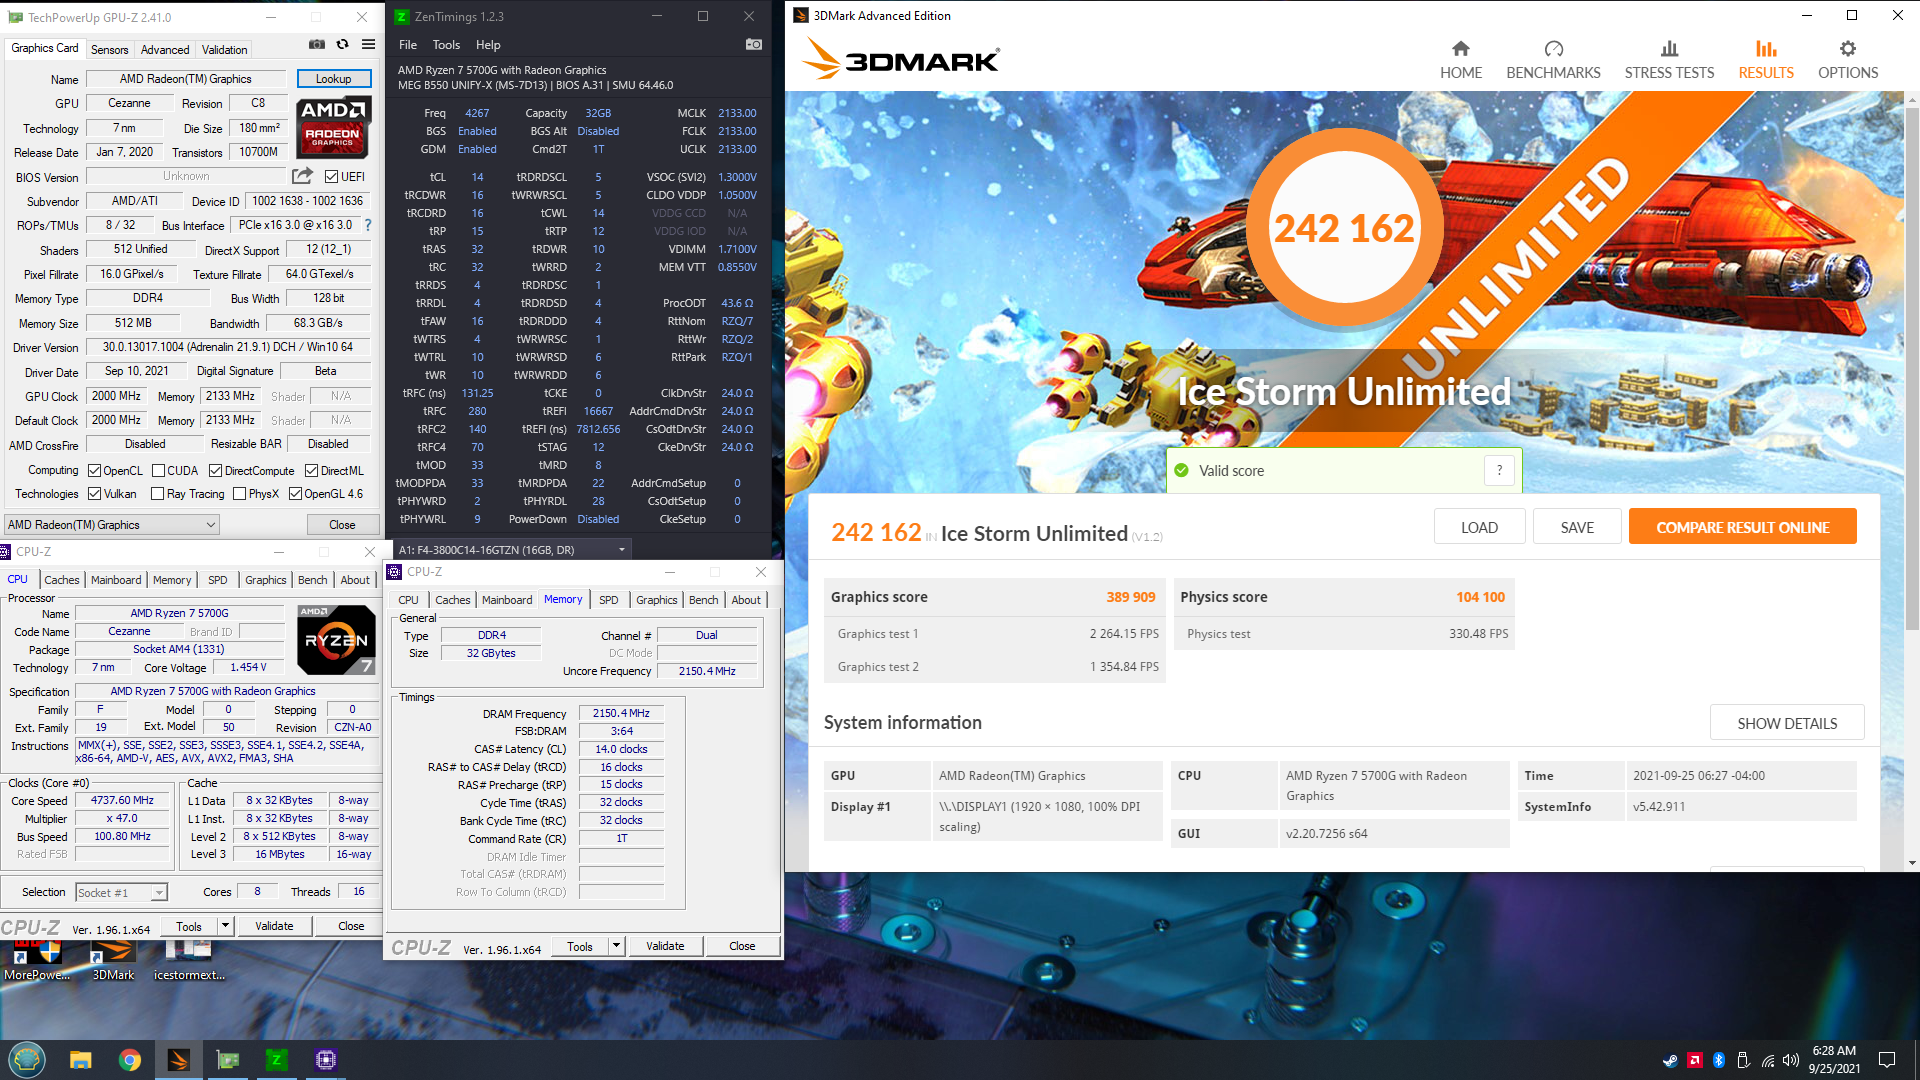Toggle the DirectCompute checkbox
The width and height of the screenshot is (1920, 1080).
coord(215,471)
